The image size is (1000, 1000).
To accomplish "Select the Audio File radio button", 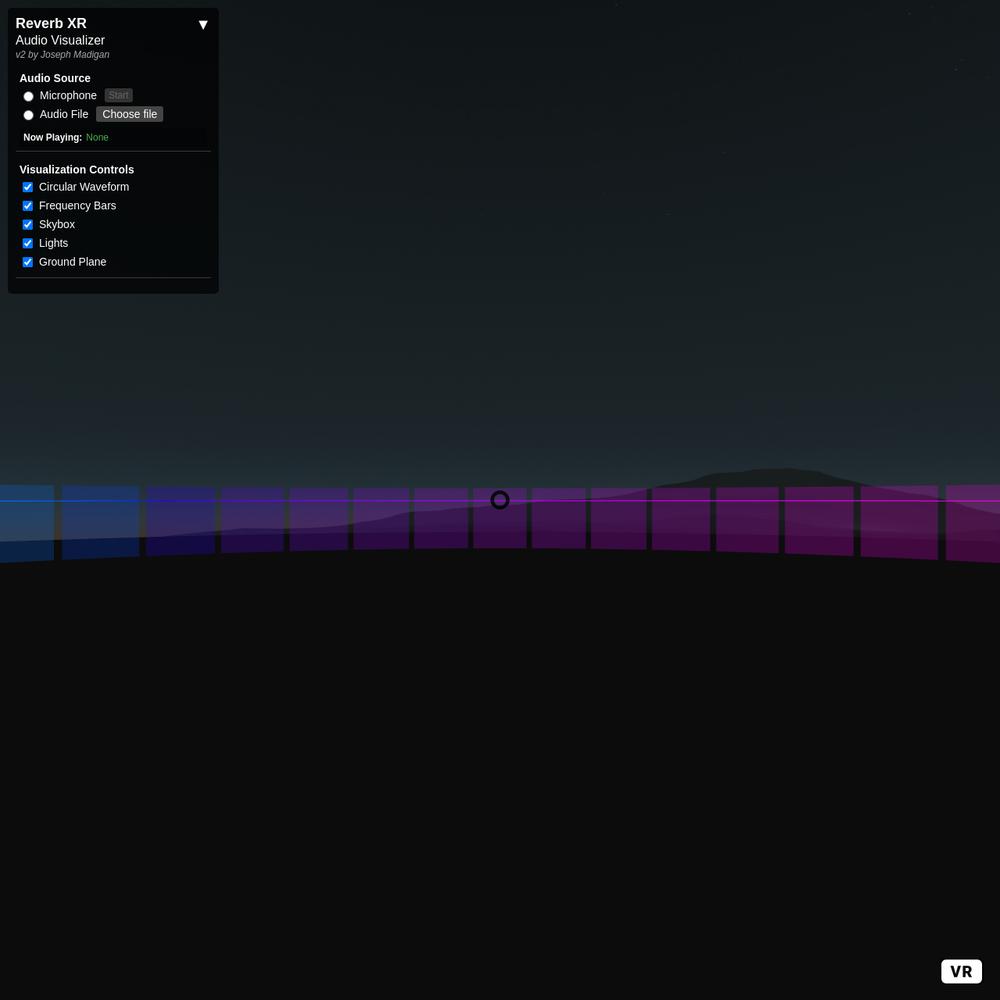I will click(28, 115).
